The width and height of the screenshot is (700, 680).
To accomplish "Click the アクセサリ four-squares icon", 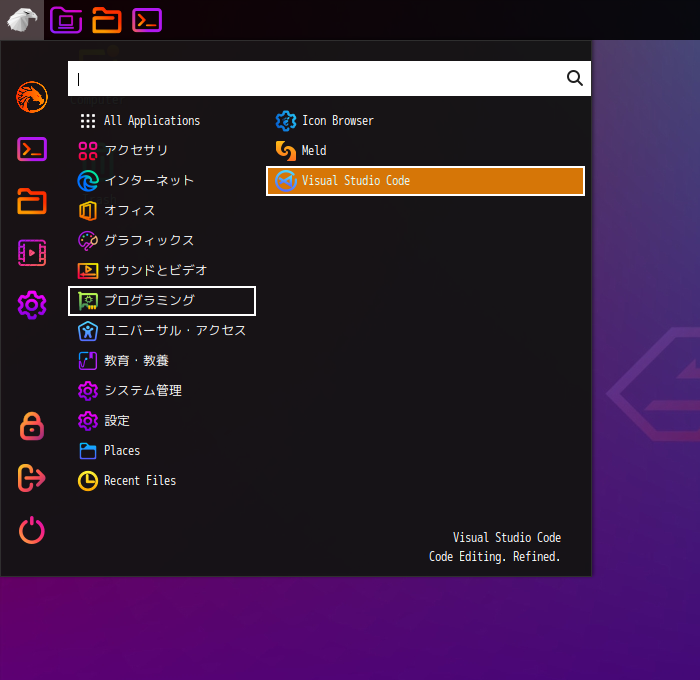I will (88, 150).
